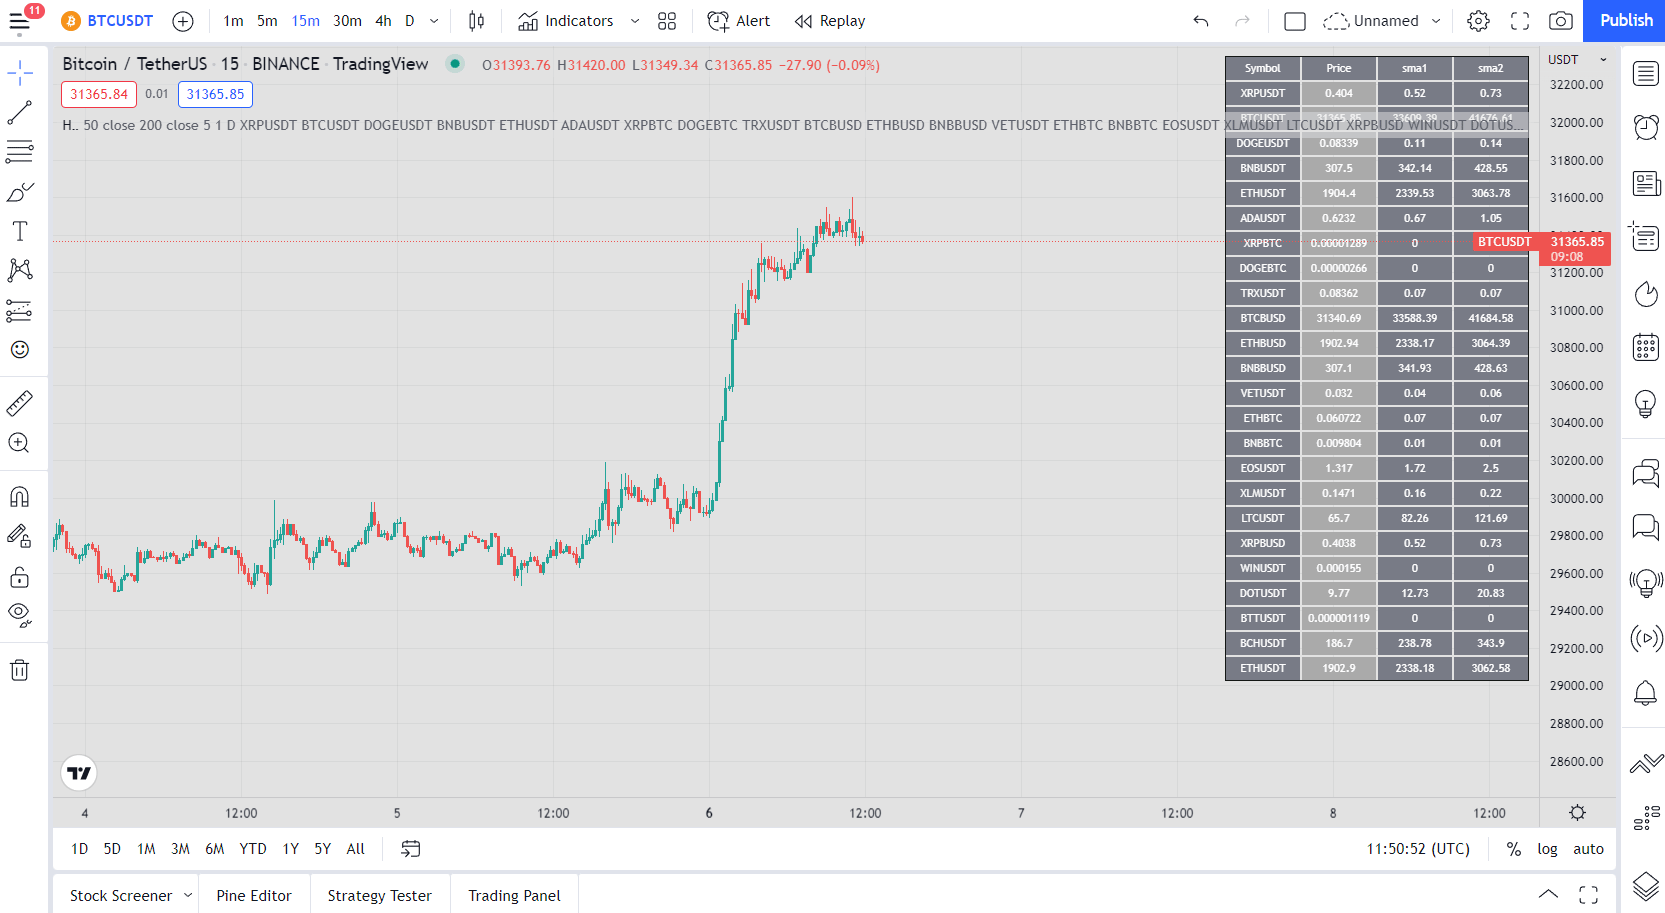Select the Text annotation tool

point(20,231)
